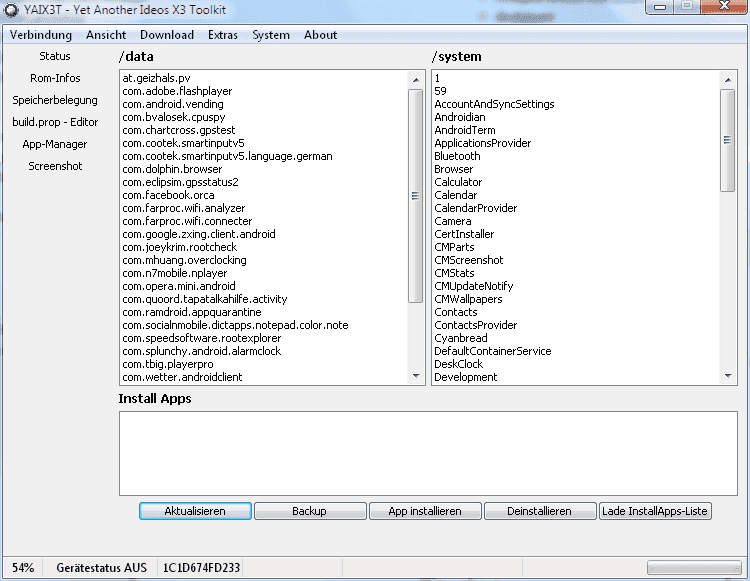Select com.joeykrim.rootcheck entry
This screenshot has width=750, height=581.
[180, 247]
